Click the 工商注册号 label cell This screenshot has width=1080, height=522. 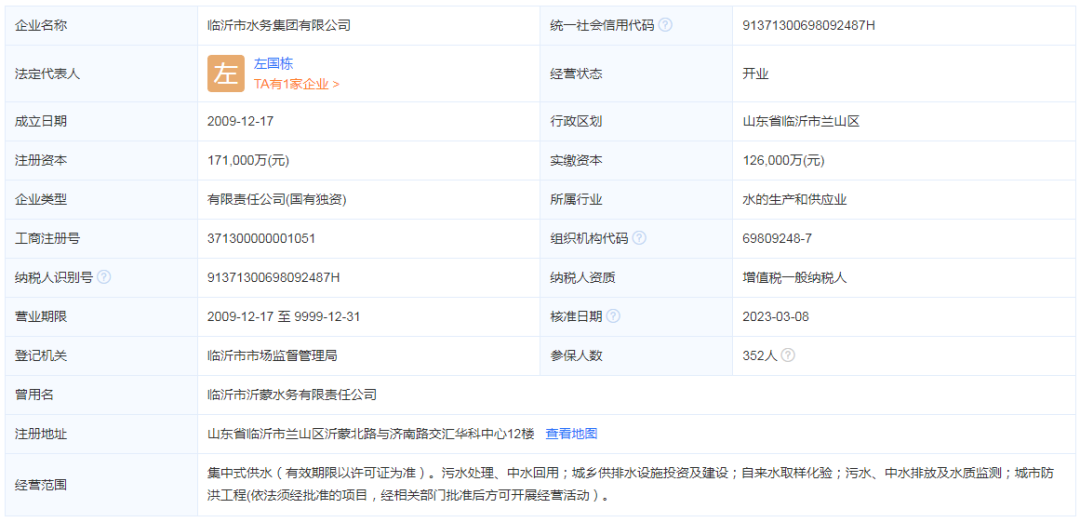point(101,239)
